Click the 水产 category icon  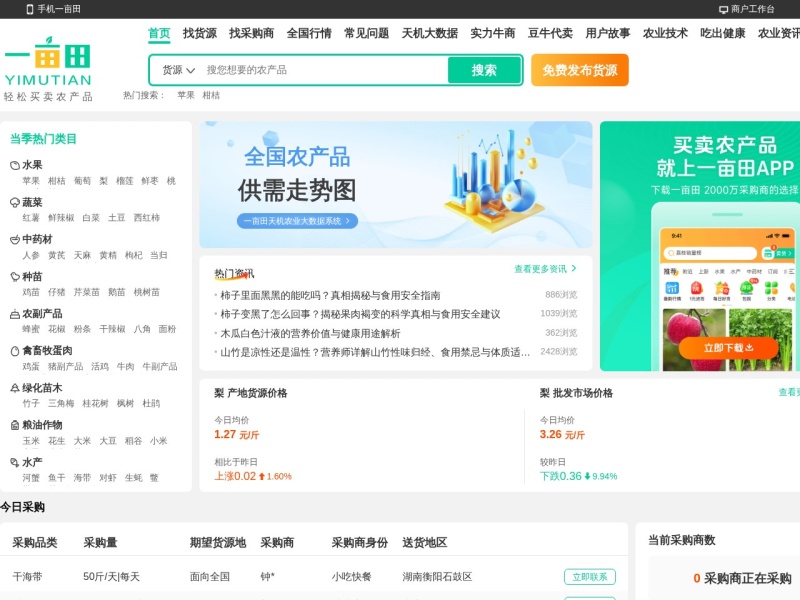point(15,462)
